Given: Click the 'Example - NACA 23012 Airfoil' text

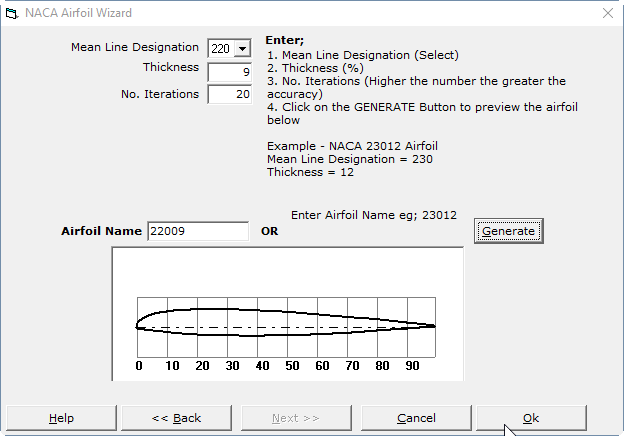Looking at the screenshot, I should click(352, 146).
